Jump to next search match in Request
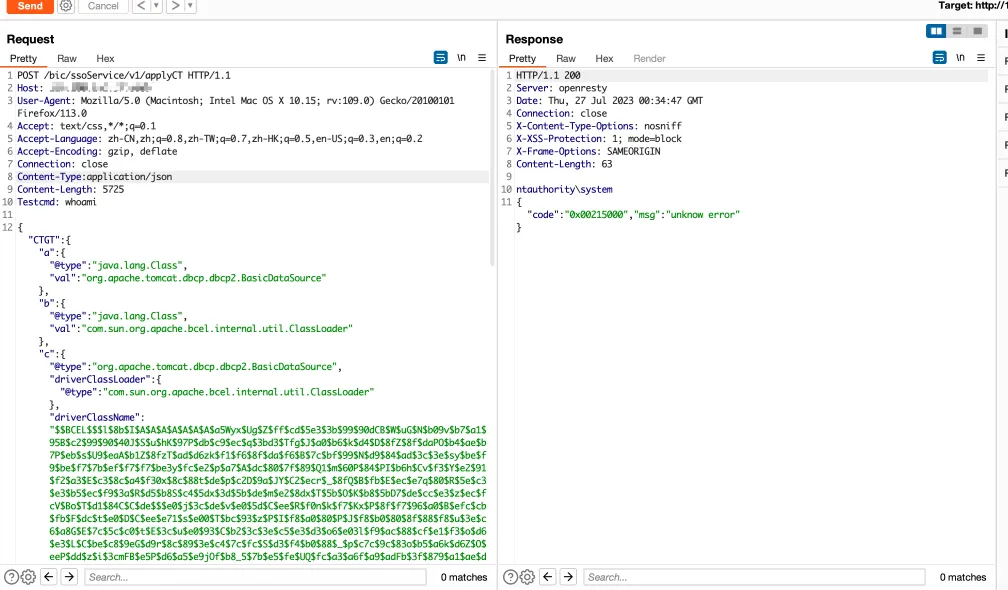Viewport: 1008px width, 590px height. point(69,577)
